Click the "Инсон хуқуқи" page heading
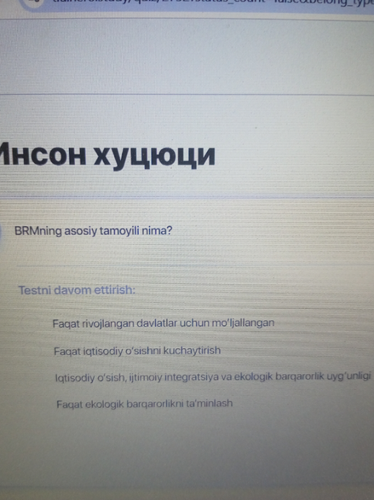 pos(107,156)
